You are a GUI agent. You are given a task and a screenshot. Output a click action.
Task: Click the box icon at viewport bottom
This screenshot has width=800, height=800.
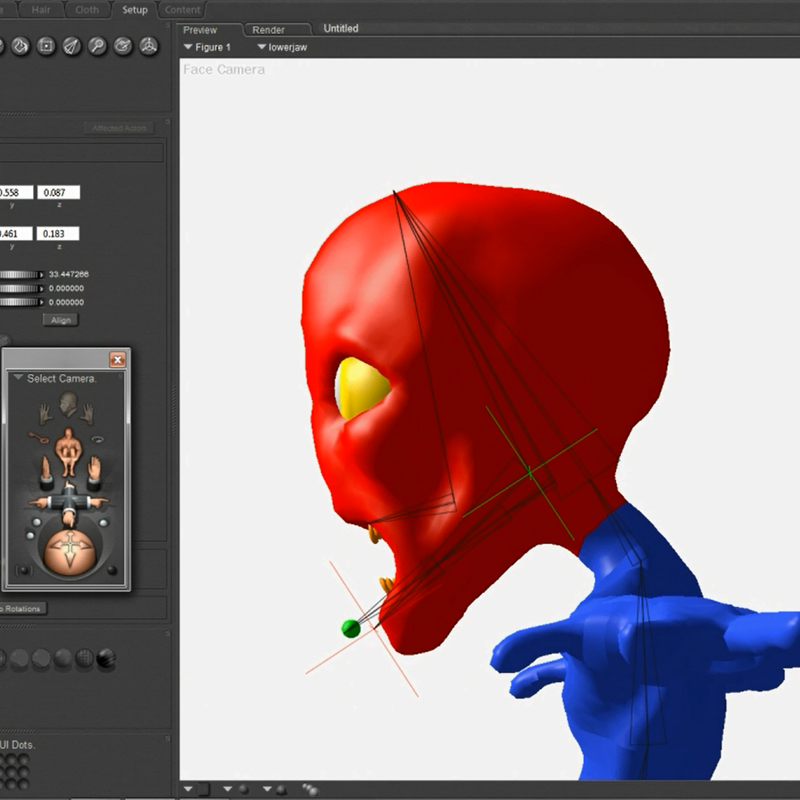pyautogui.click(x=204, y=789)
